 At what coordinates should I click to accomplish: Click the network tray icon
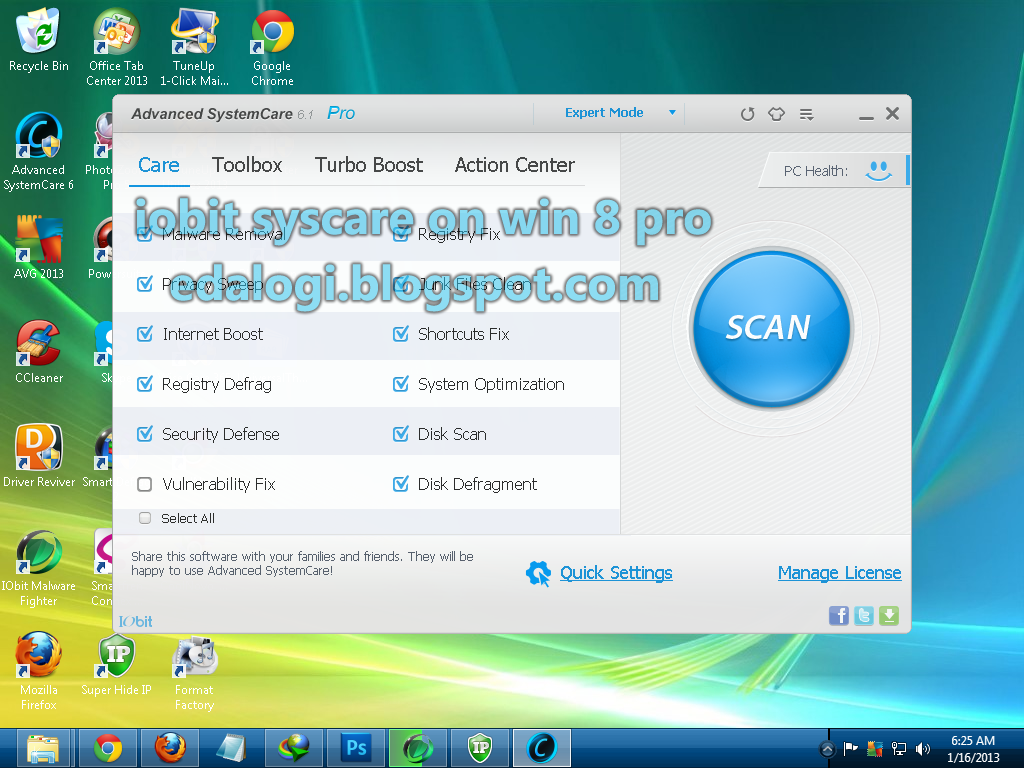coord(899,749)
